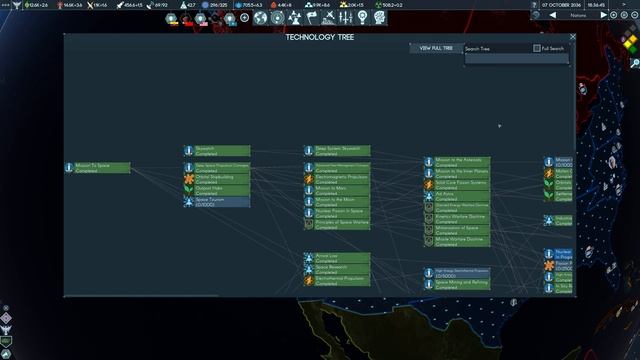Screen dimensions: 640x360
Task: Open the council people icon in toolbar
Action: [x=294, y=18]
